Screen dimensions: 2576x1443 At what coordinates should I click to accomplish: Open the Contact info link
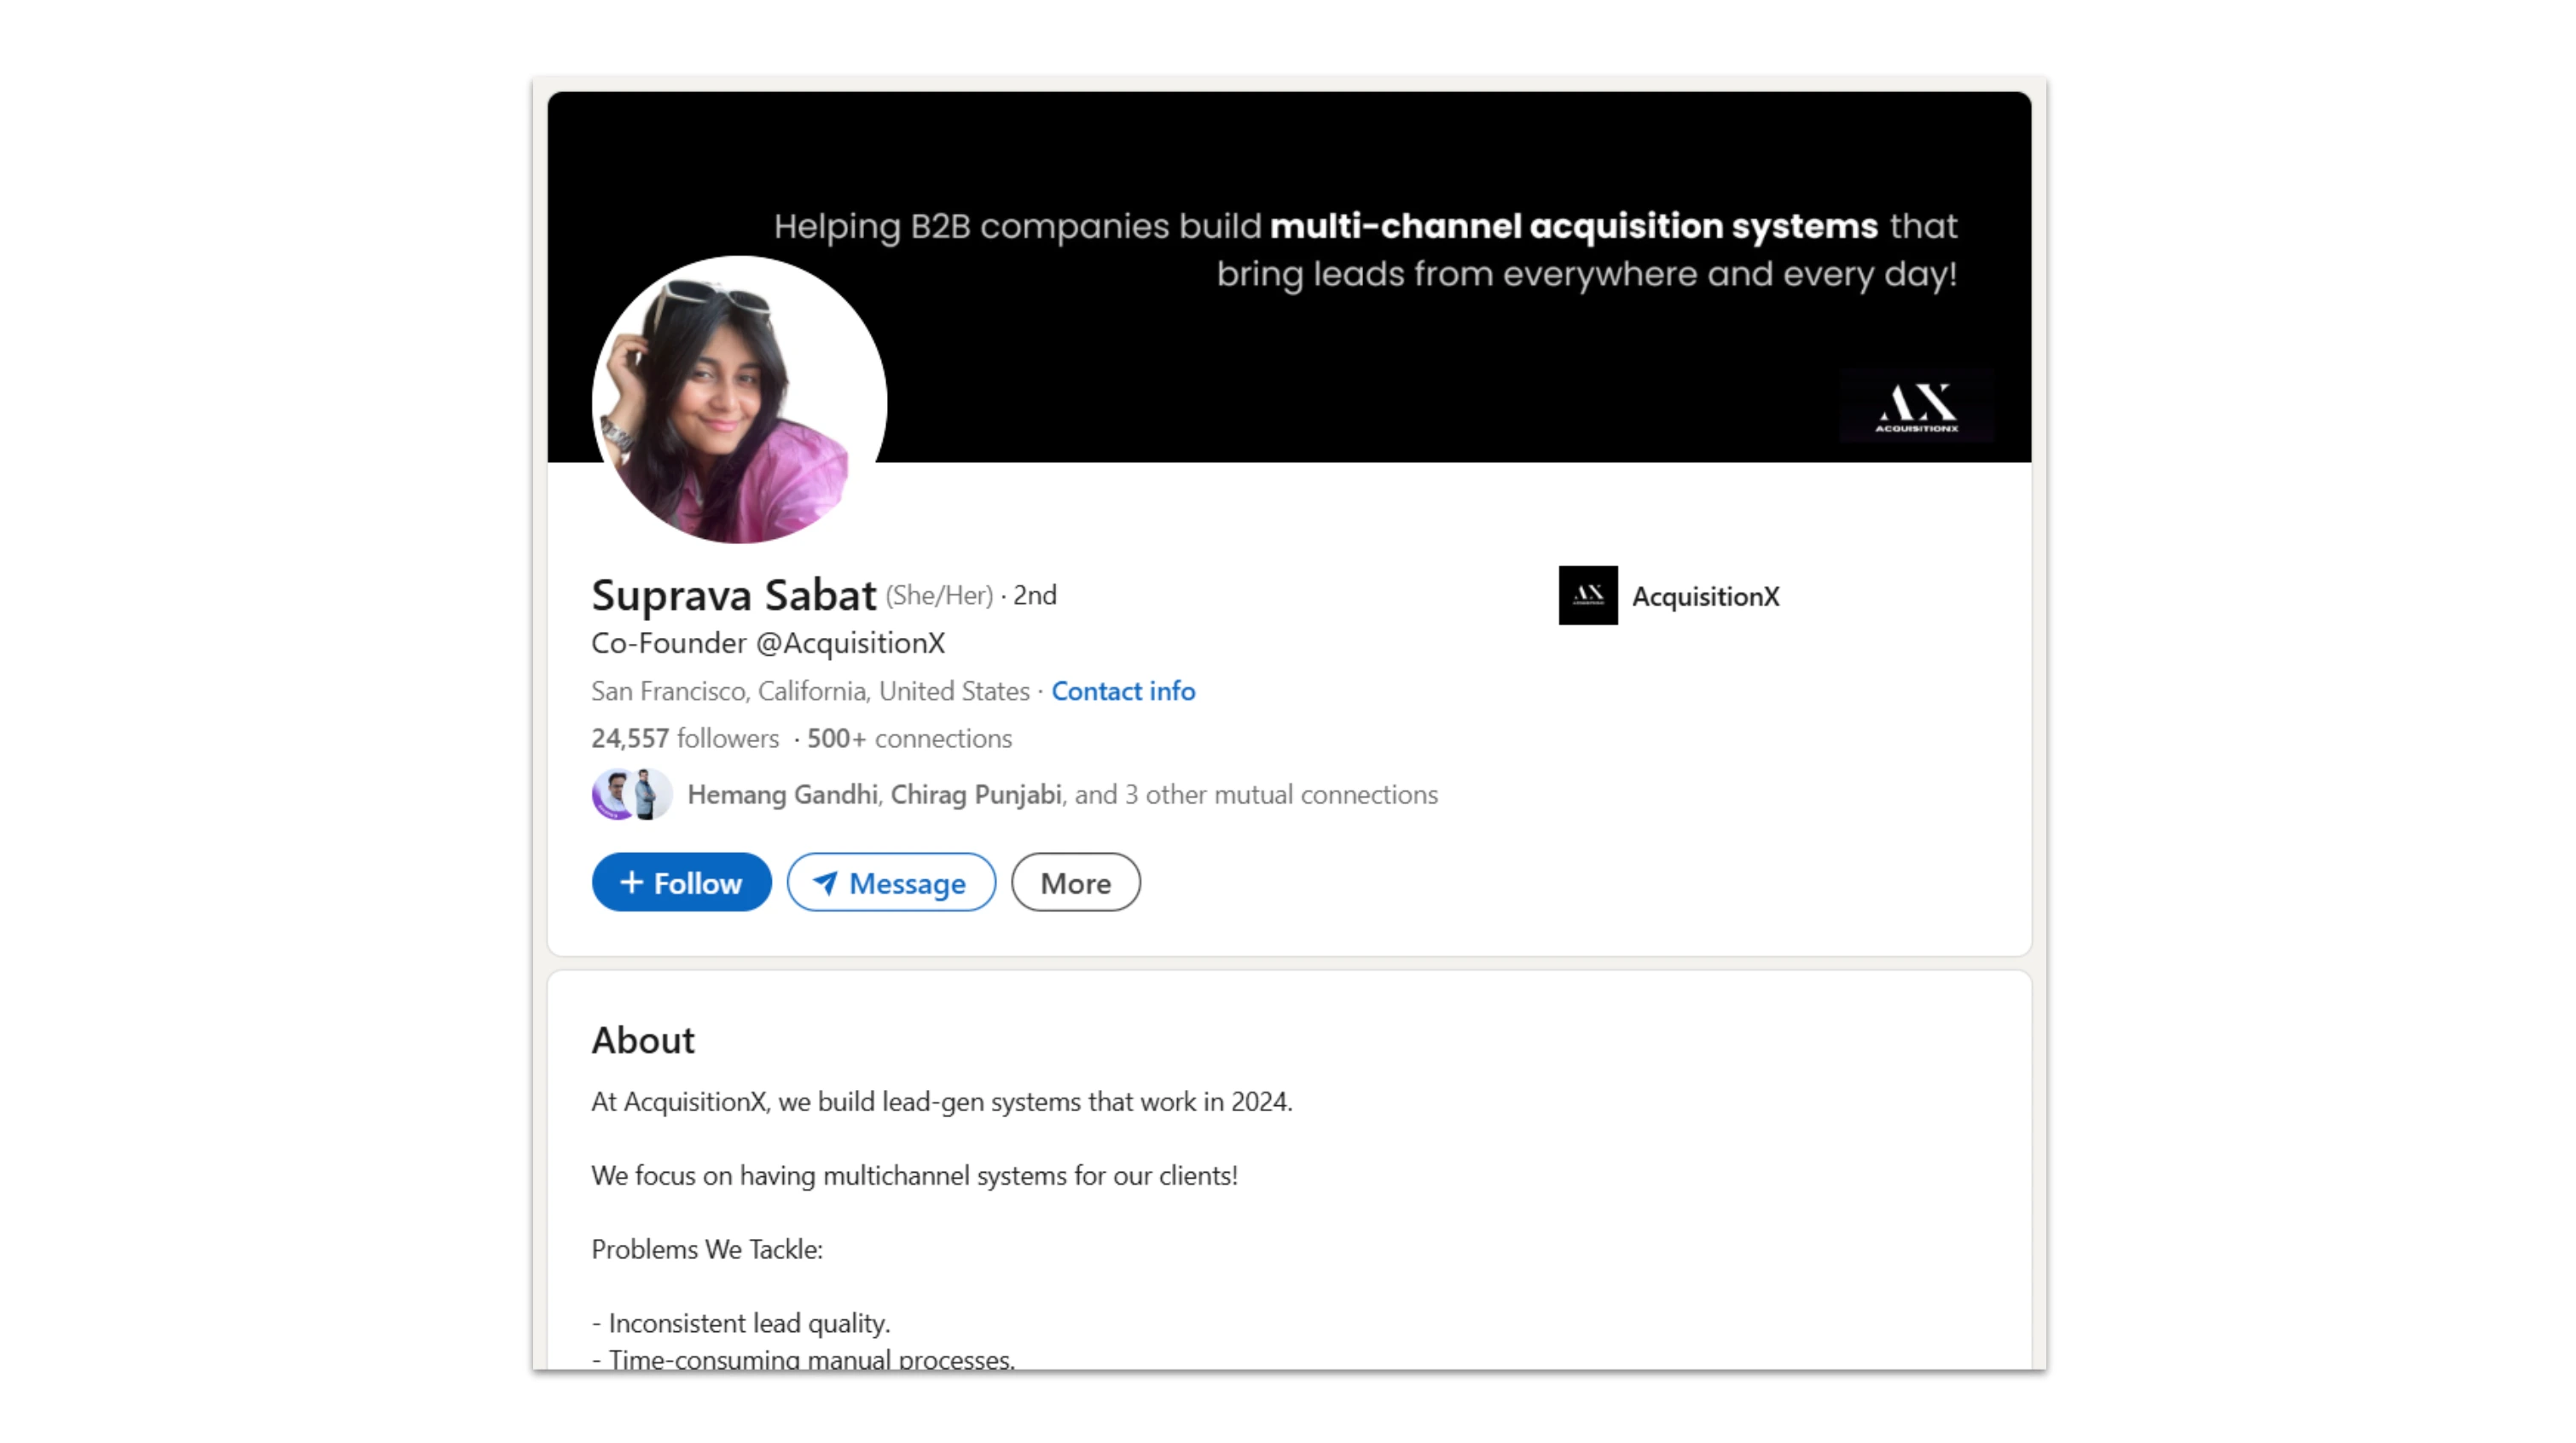[x=1123, y=691]
